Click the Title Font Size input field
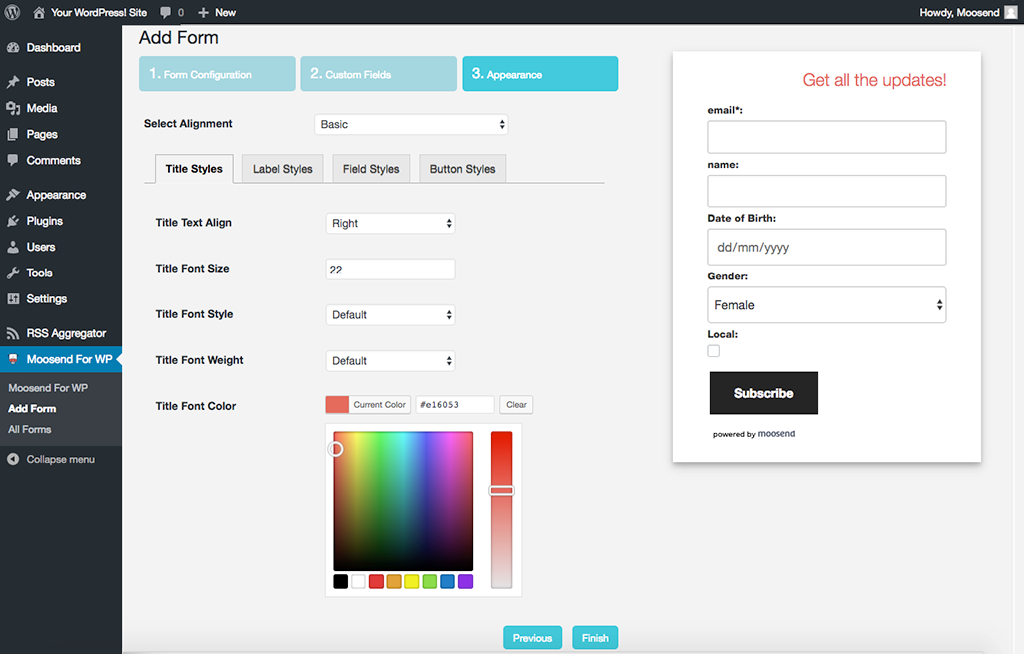 coord(391,269)
